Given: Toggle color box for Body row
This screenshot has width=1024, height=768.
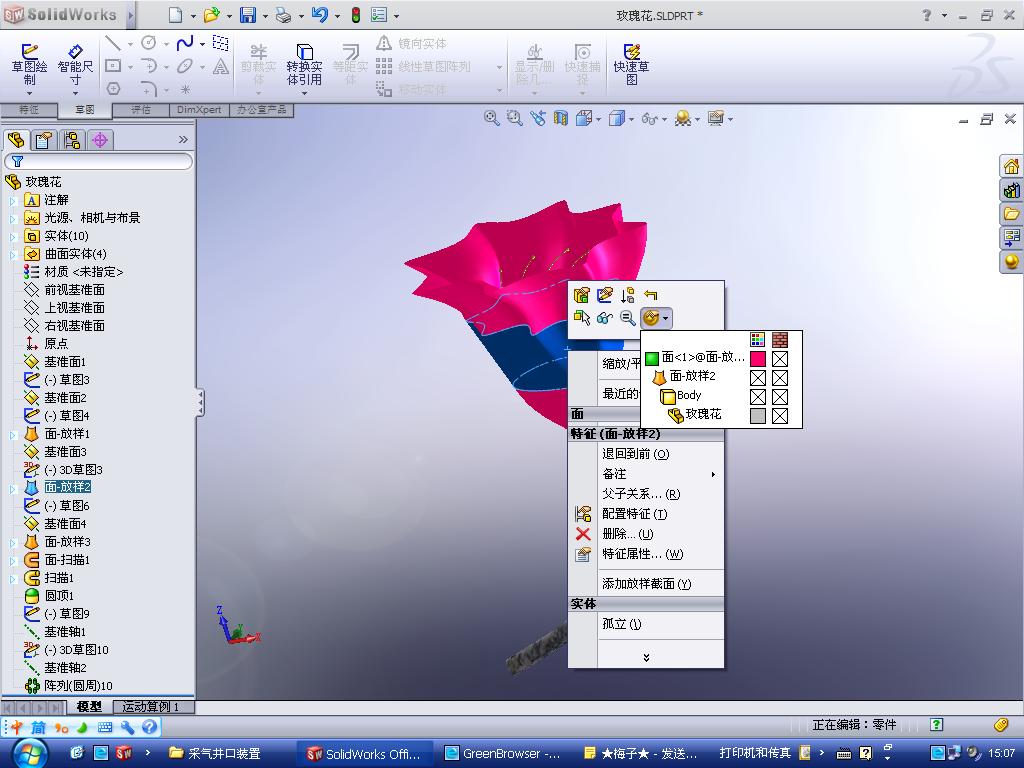Looking at the screenshot, I should (758, 396).
